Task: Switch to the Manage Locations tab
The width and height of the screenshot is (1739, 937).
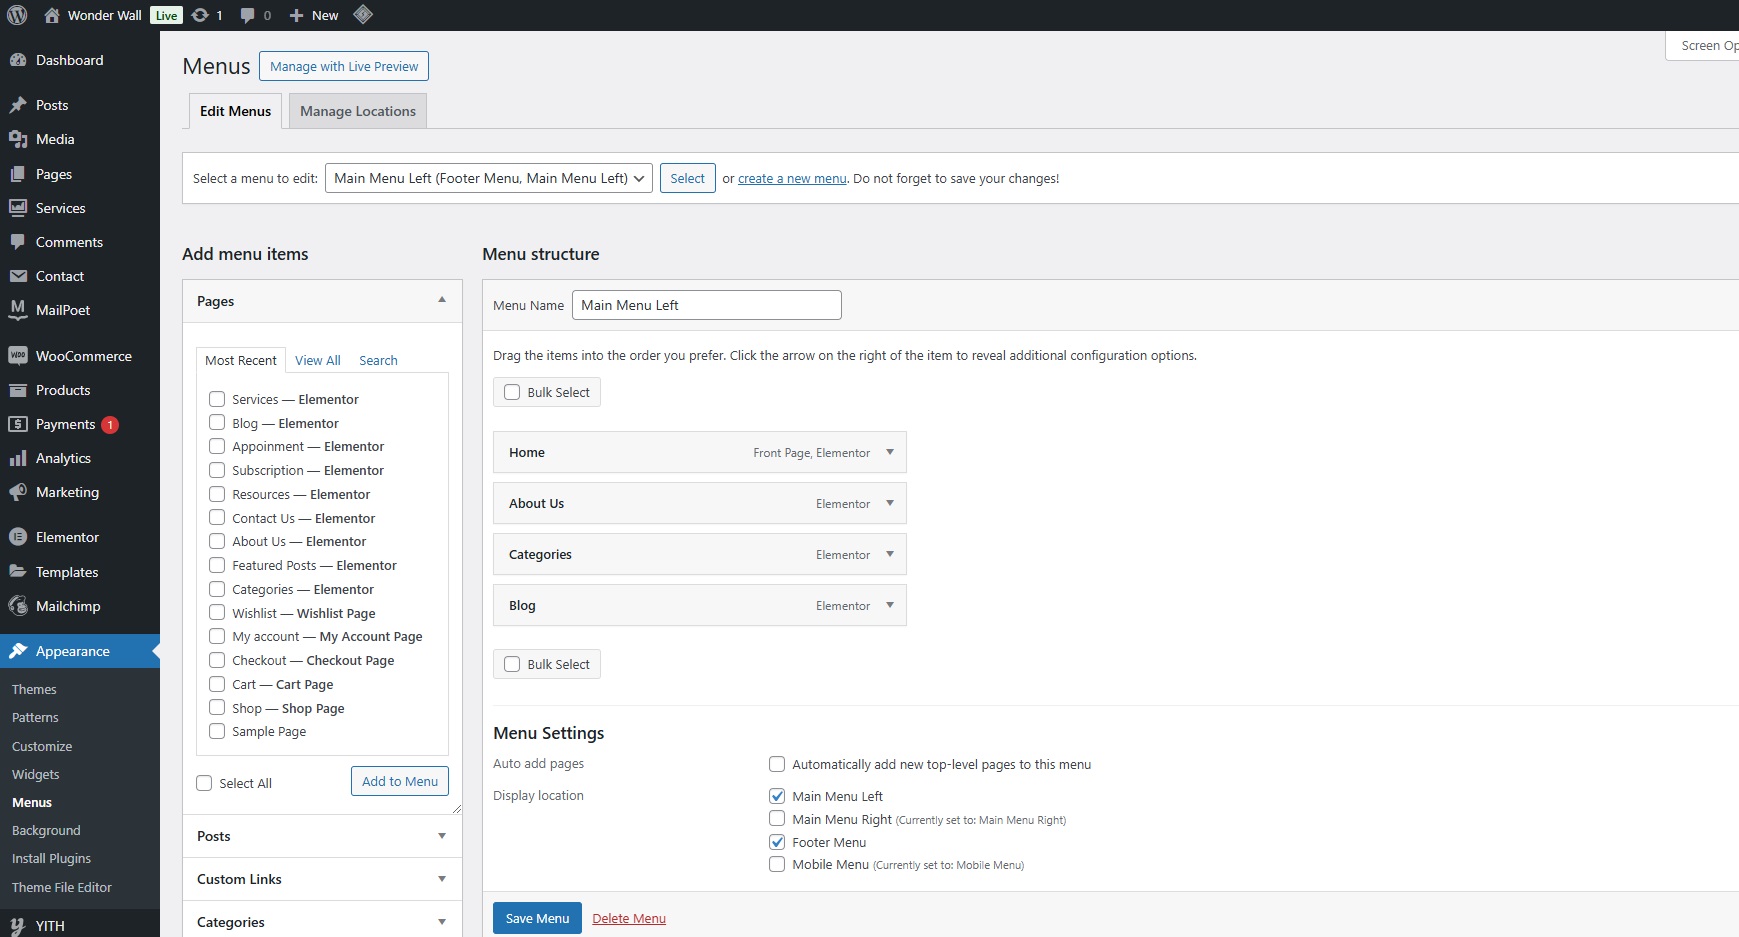Action: (x=357, y=111)
